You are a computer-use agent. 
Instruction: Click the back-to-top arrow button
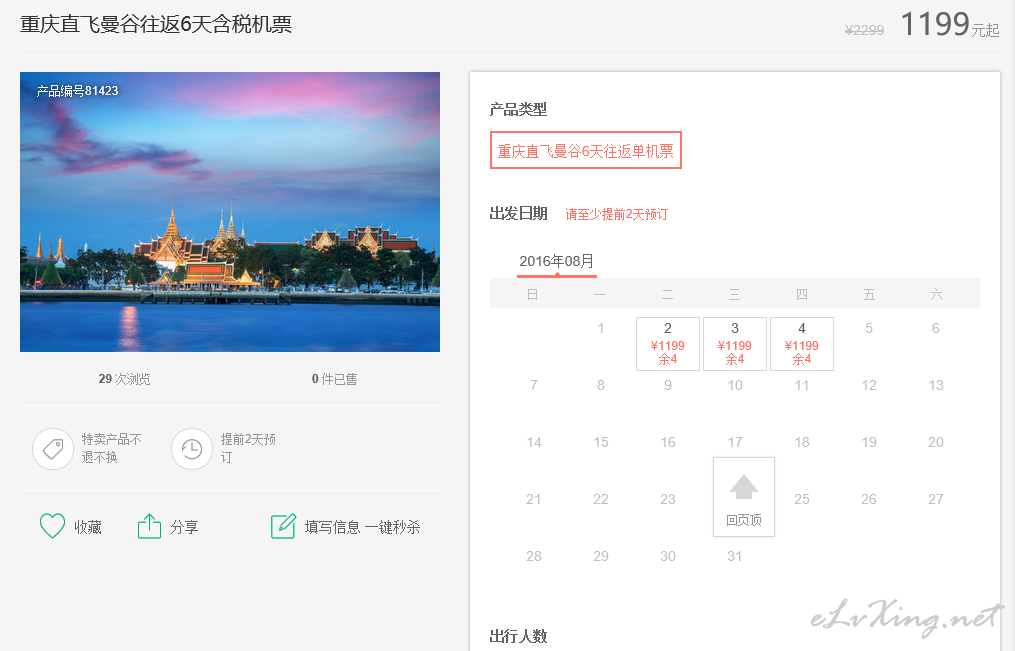744,497
